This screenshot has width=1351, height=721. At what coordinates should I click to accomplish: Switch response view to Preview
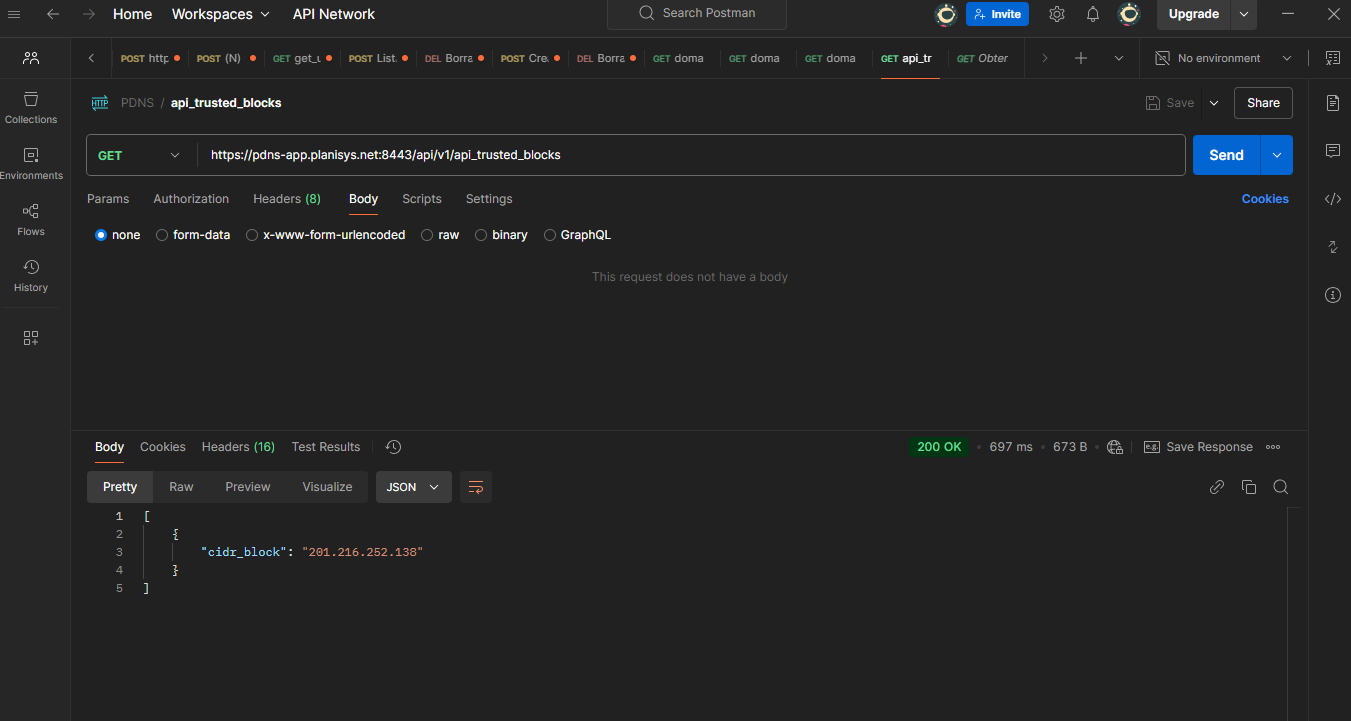click(x=248, y=487)
